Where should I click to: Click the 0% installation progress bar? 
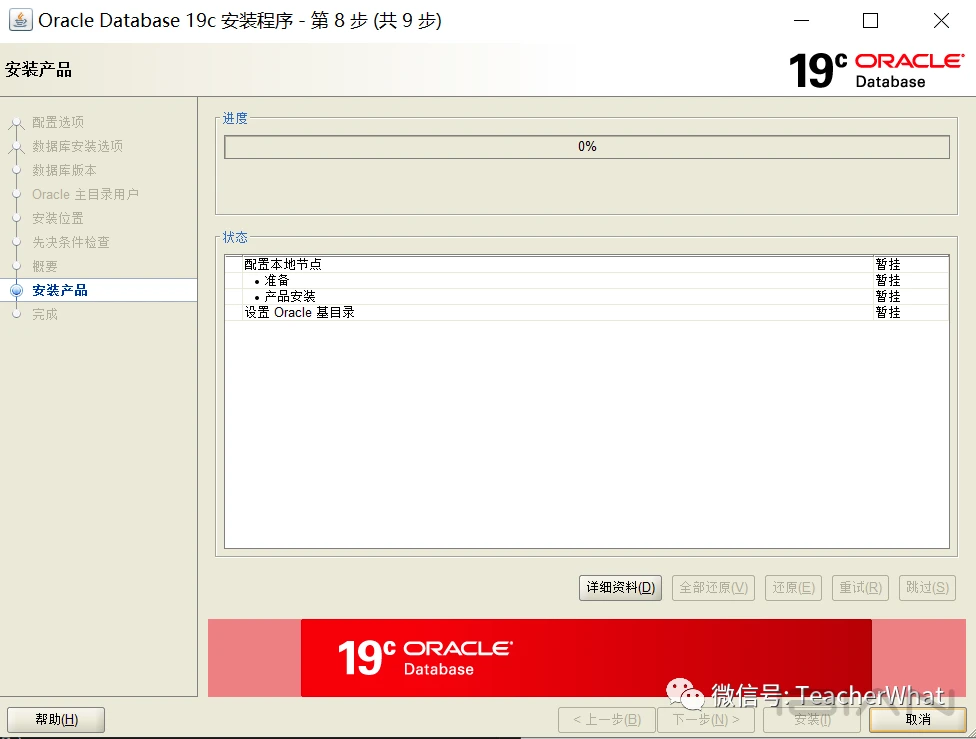coord(587,147)
